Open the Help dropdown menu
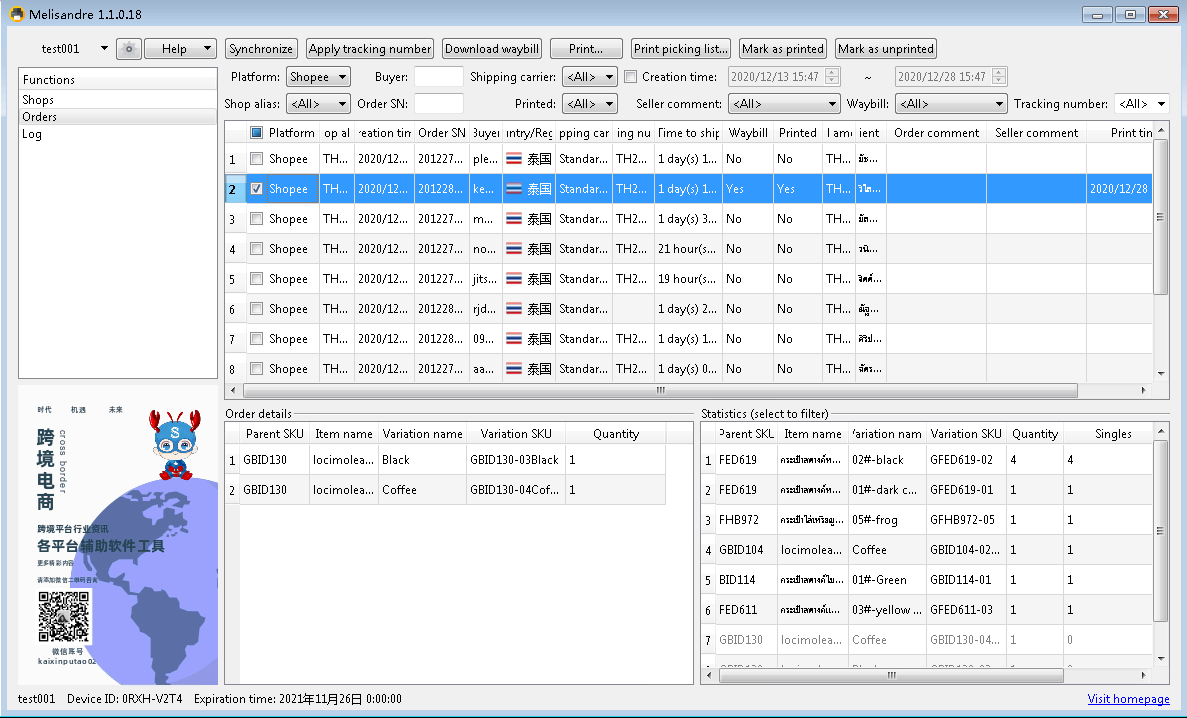This screenshot has height=718, width=1187. click(x=180, y=48)
